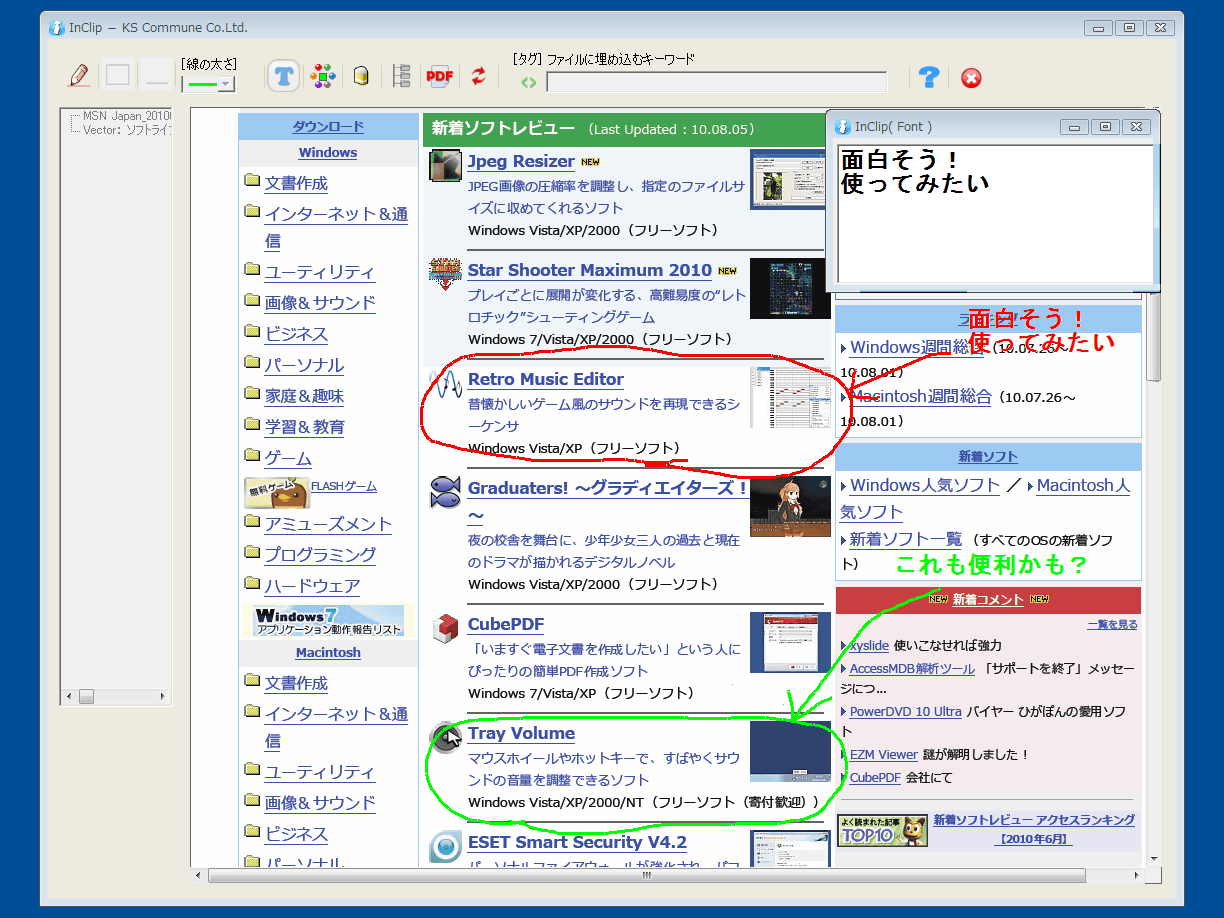The height and width of the screenshot is (918, 1224).
Task: Open the Tray Volume review link
Action: tap(521, 733)
